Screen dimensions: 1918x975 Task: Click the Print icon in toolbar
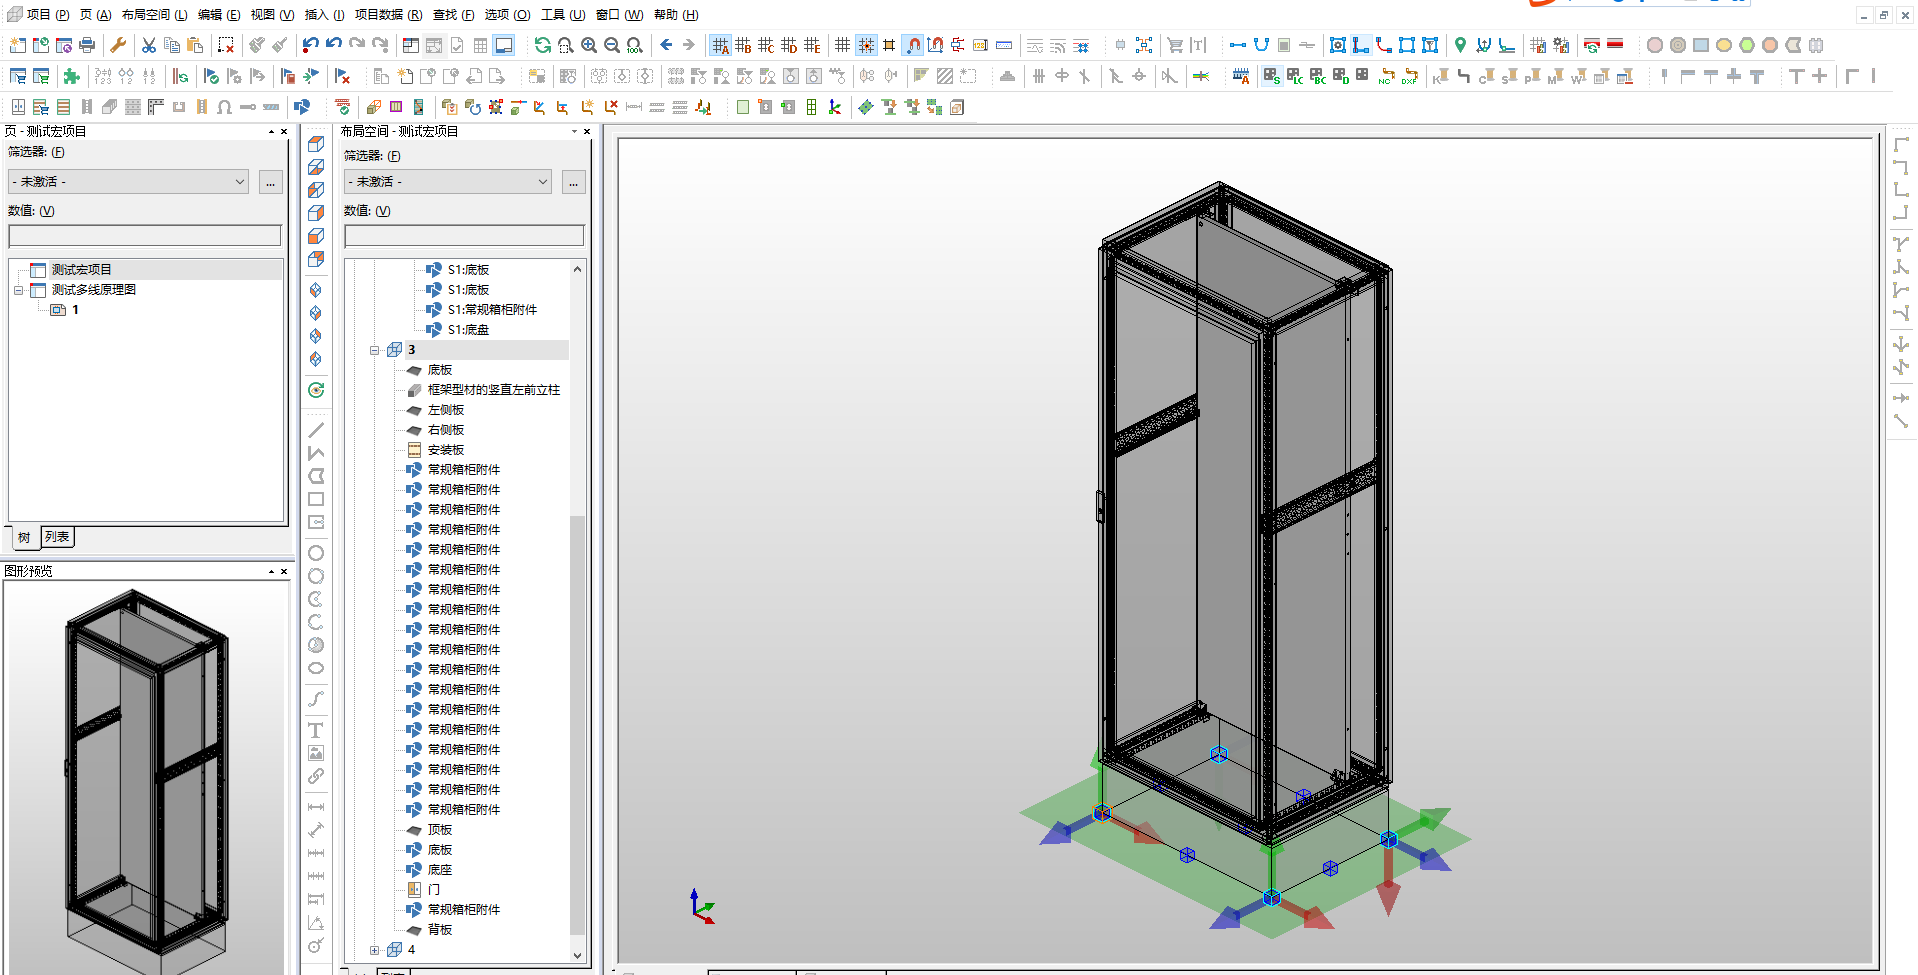(x=87, y=45)
